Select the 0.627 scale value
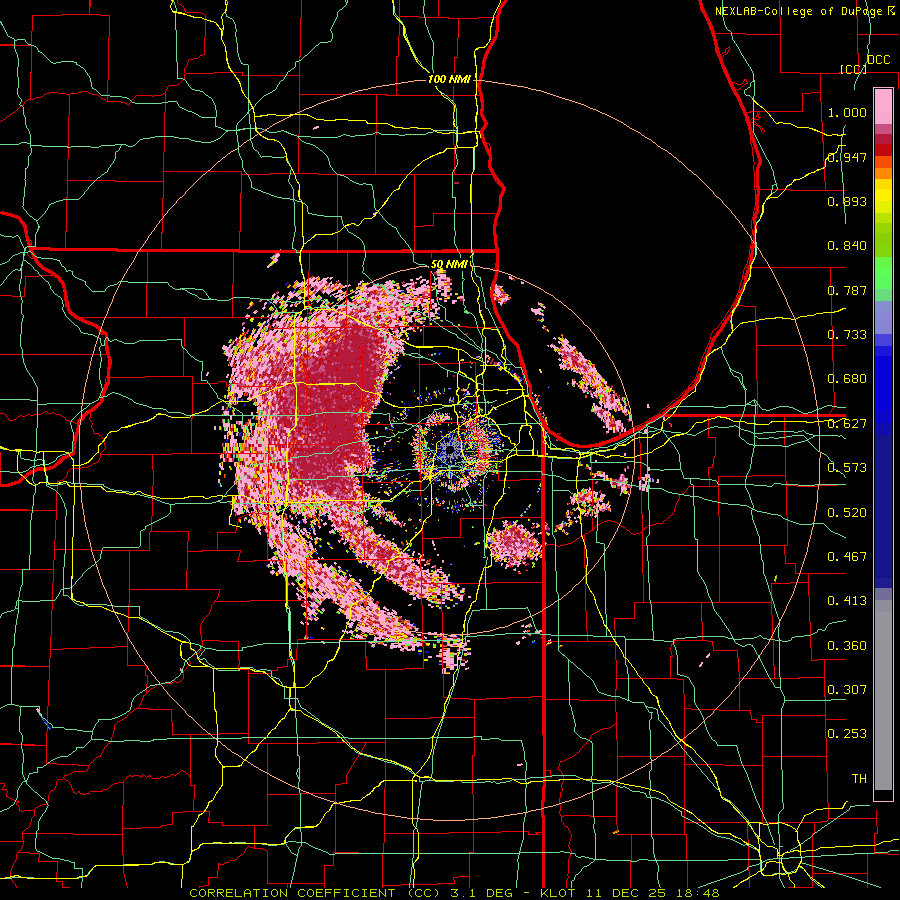 pos(847,424)
